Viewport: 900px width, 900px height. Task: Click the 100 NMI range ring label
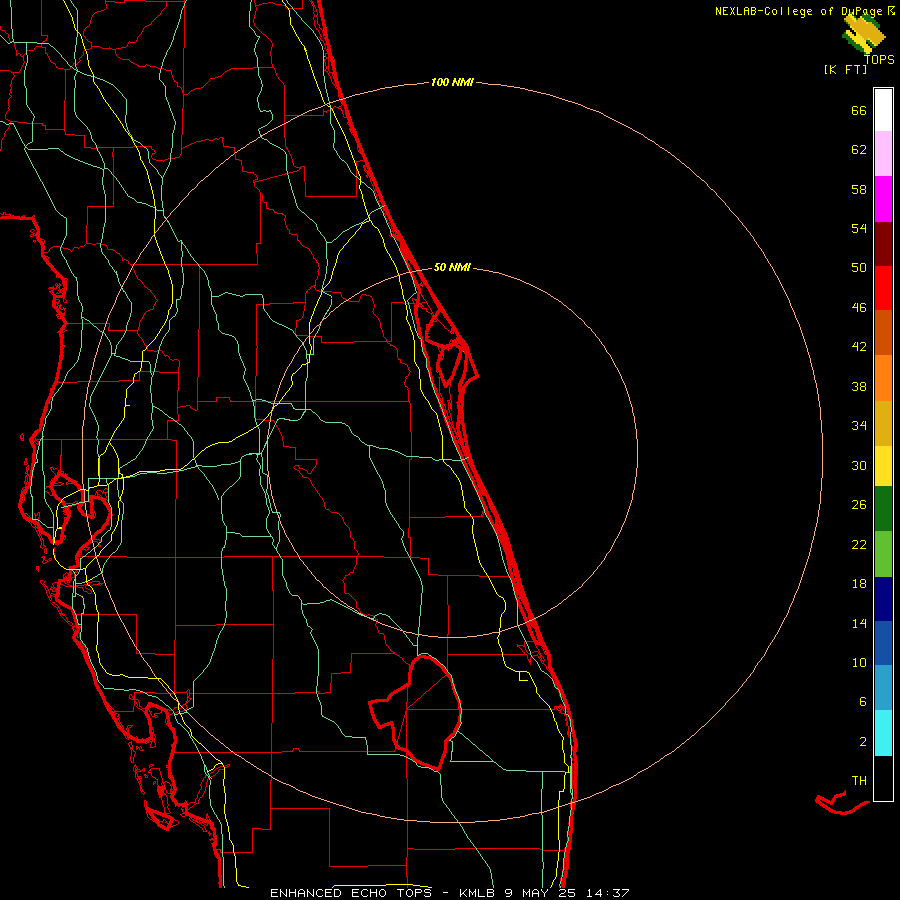click(x=452, y=83)
